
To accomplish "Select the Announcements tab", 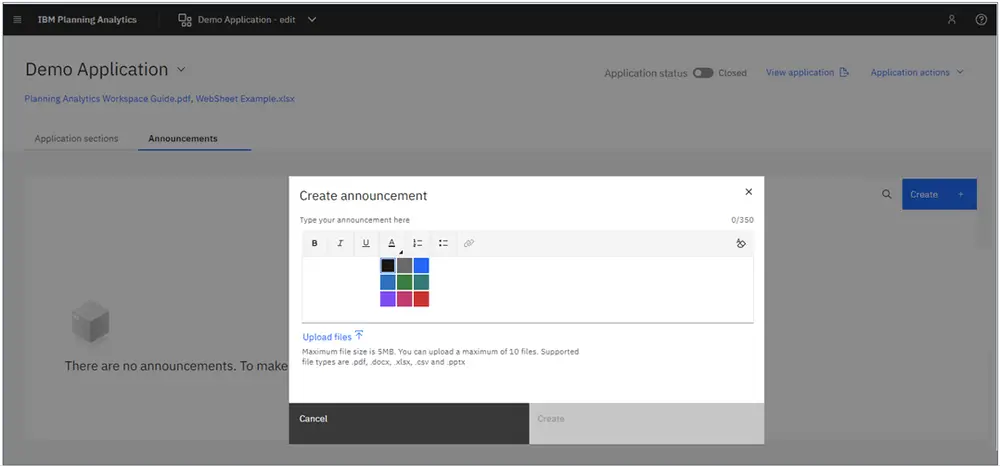I will 183,138.
